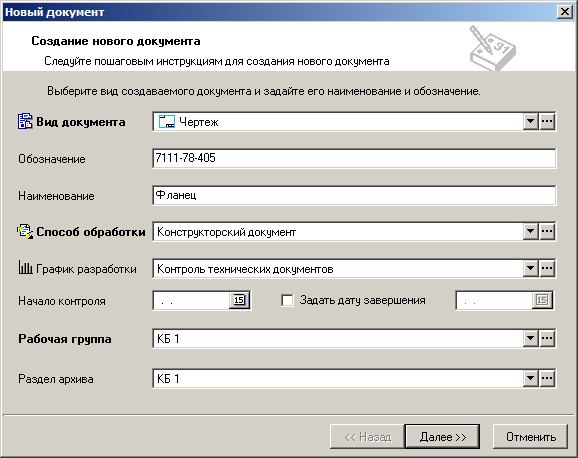Image resolution: width=578 pixels, height=458 pixels.
Task: Enable Задать дату завершения checkbox
Action: pos(287,300)
